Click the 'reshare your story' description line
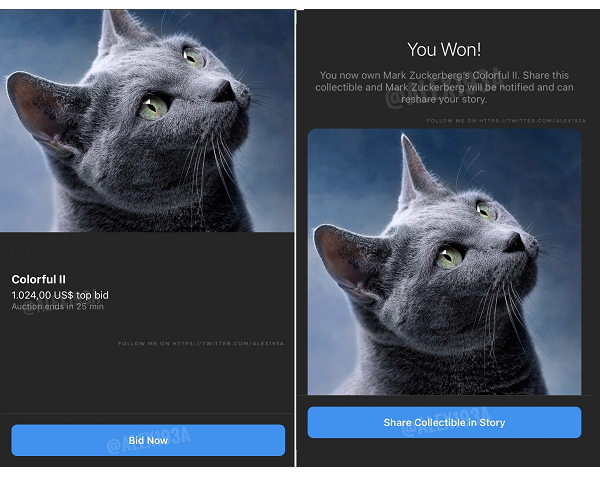Viewport: 601px width, 479px height. [444, 99]
